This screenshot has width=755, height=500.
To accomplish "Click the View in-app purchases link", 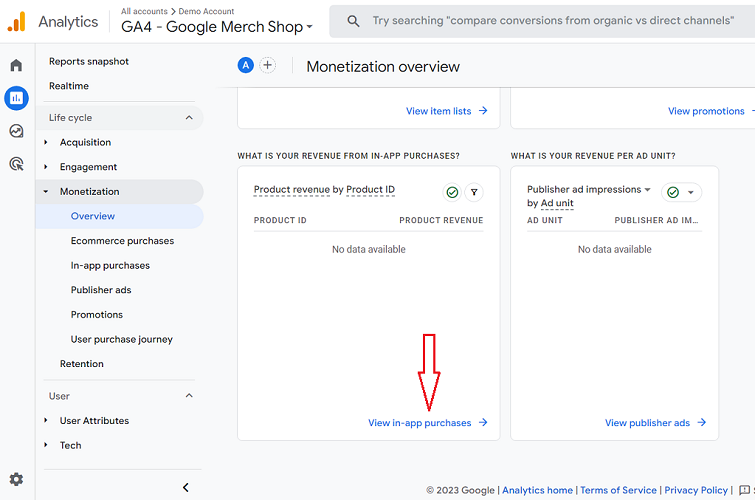I will coord(419,422).
